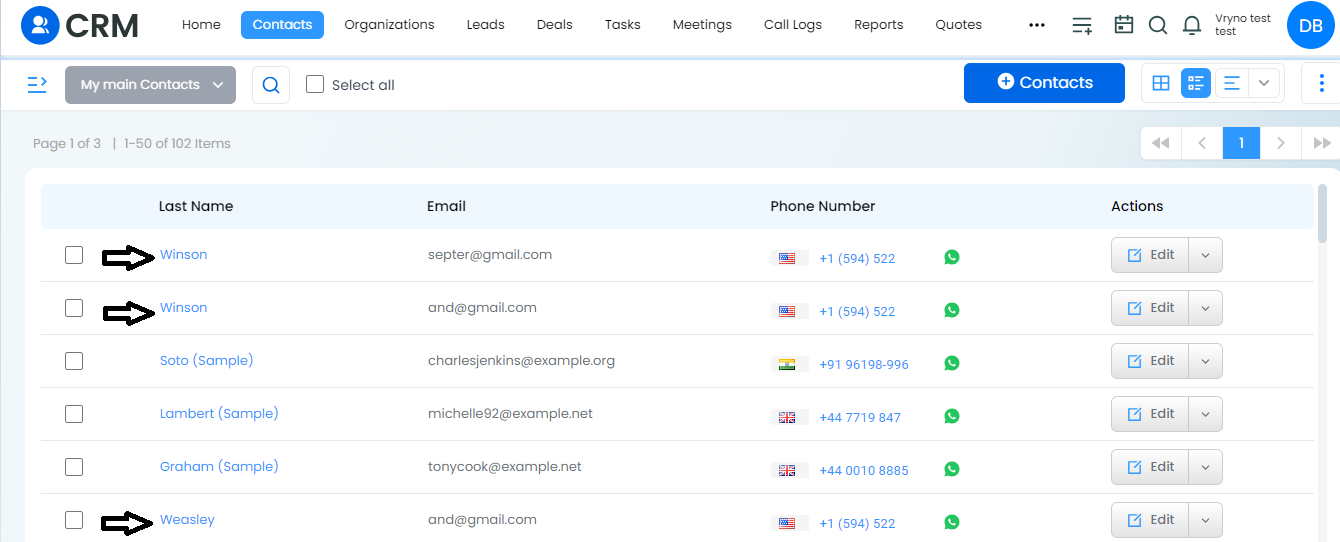This screenshot has width=1340, height=542.
Task: Expand actions dropdown for septer@gmail.com row
Action: (1205, 255)
